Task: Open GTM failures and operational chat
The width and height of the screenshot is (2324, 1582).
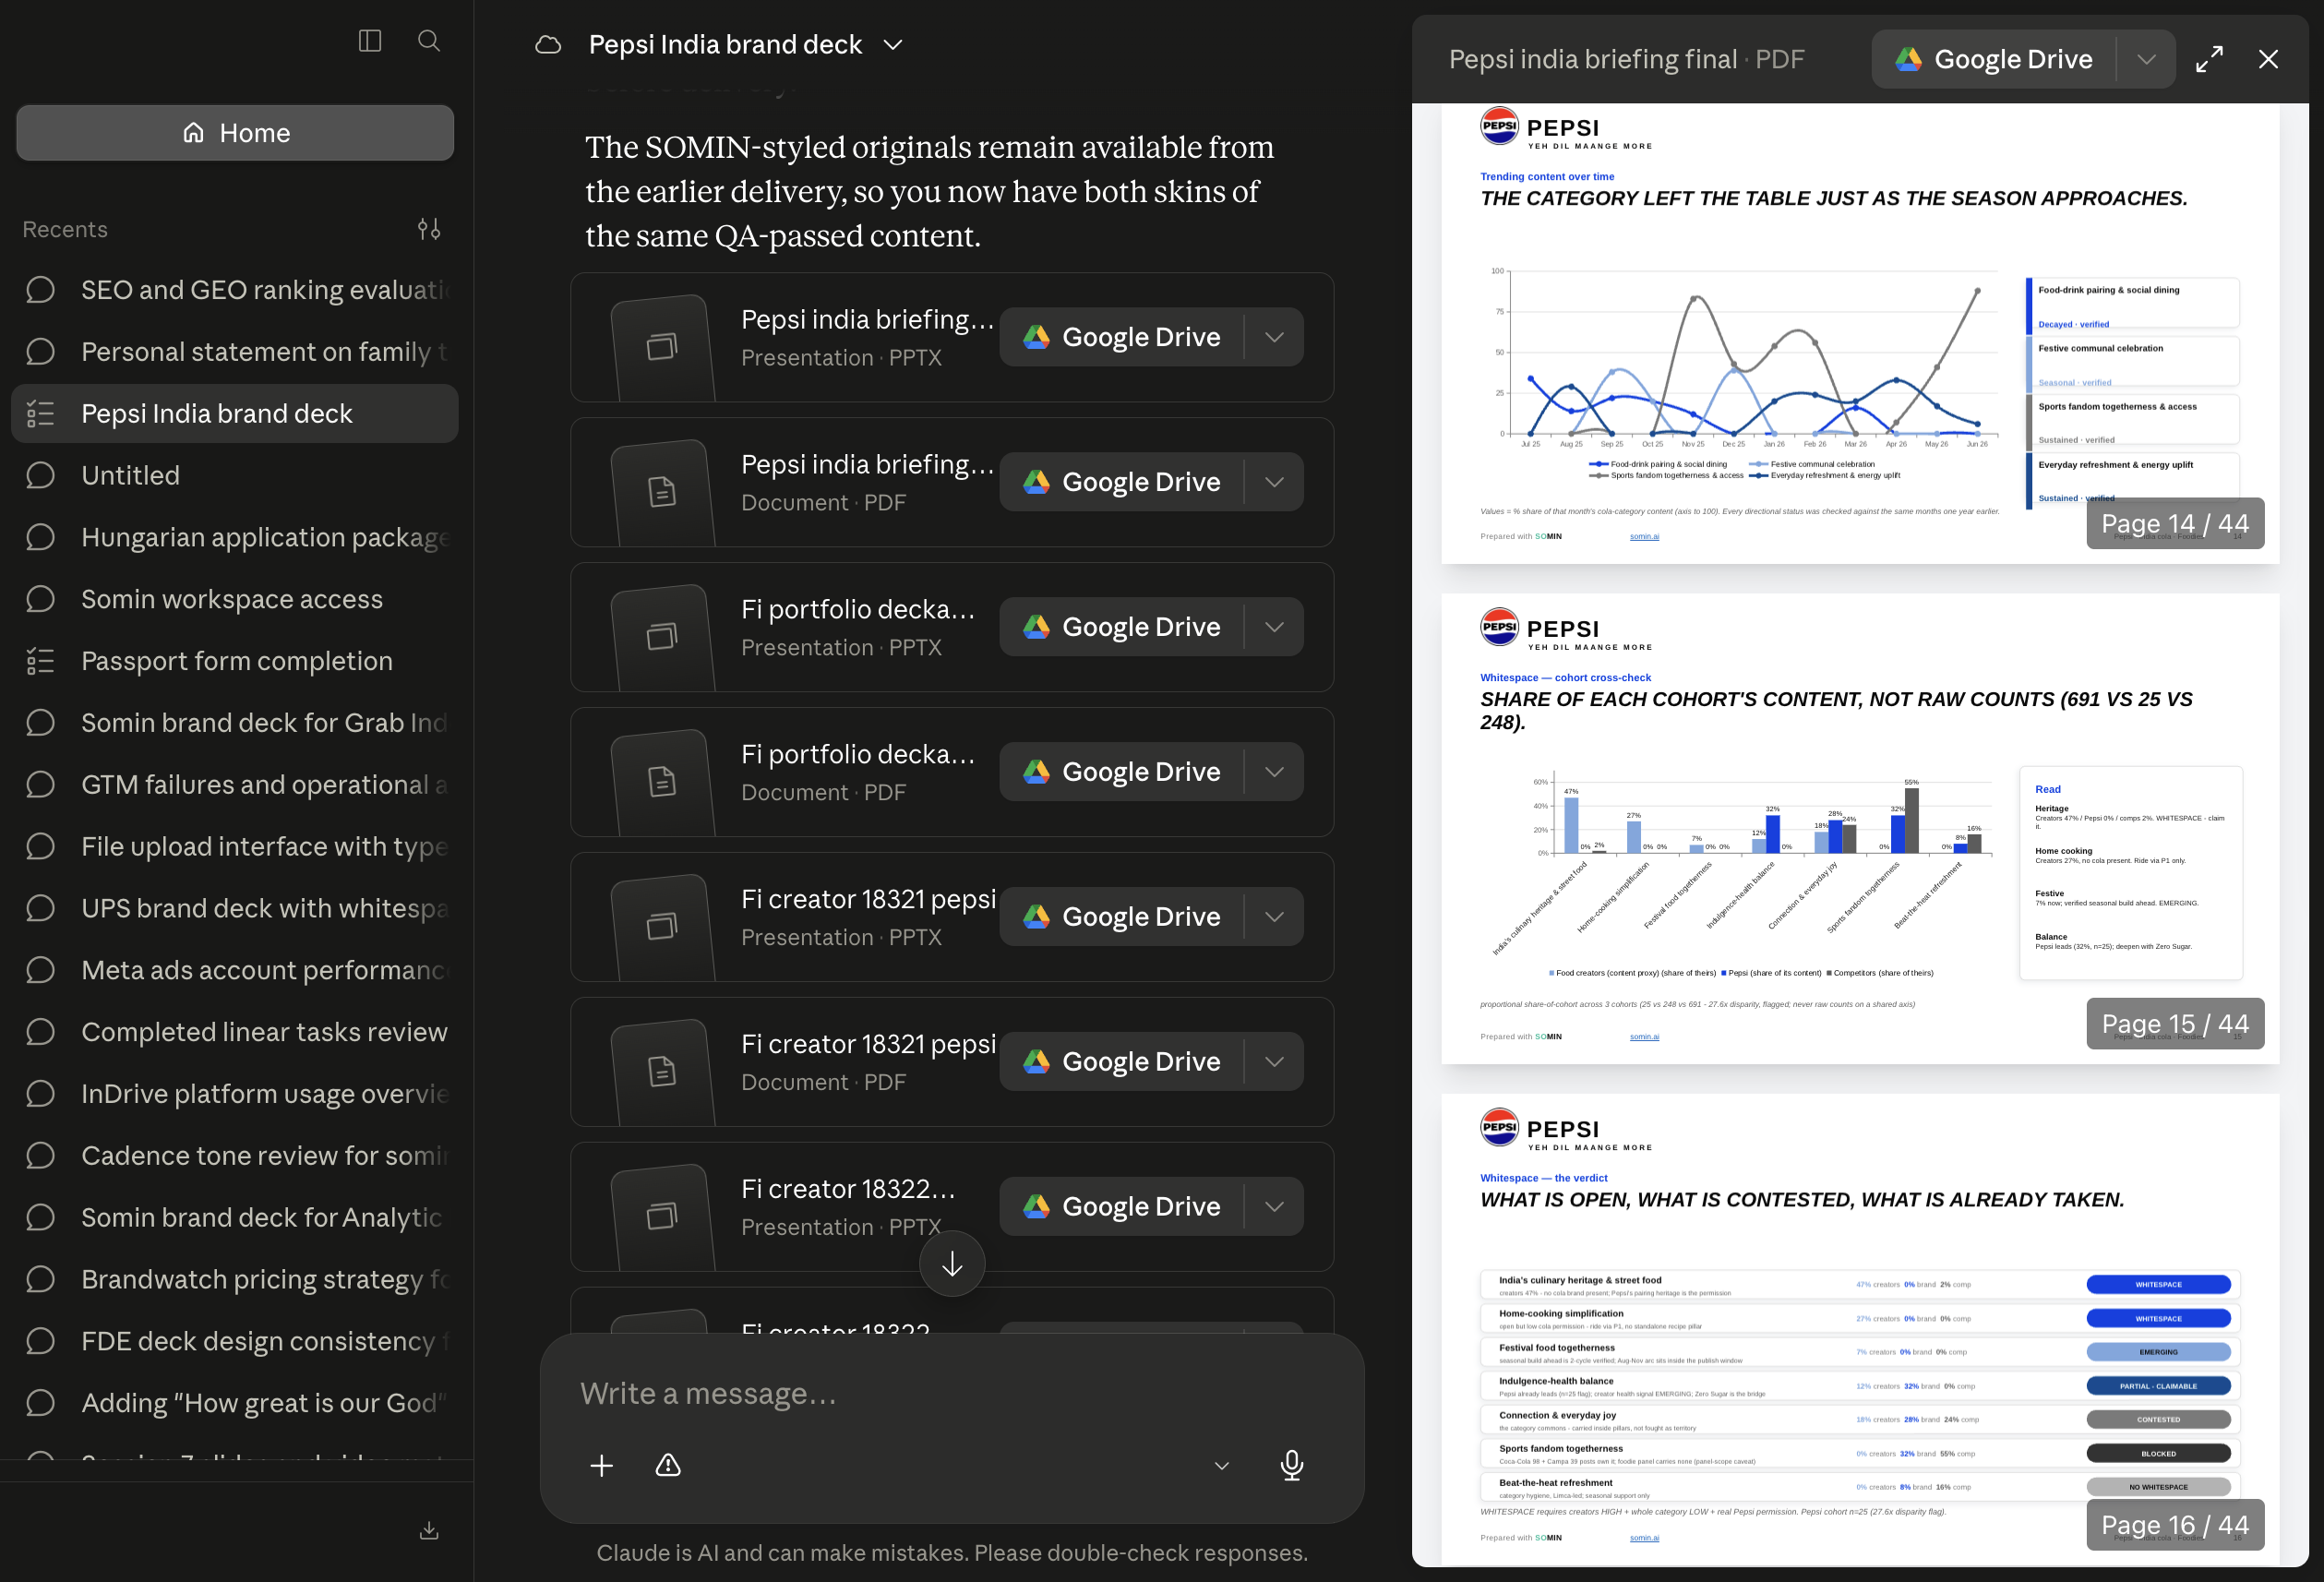Action: point(235,785)
